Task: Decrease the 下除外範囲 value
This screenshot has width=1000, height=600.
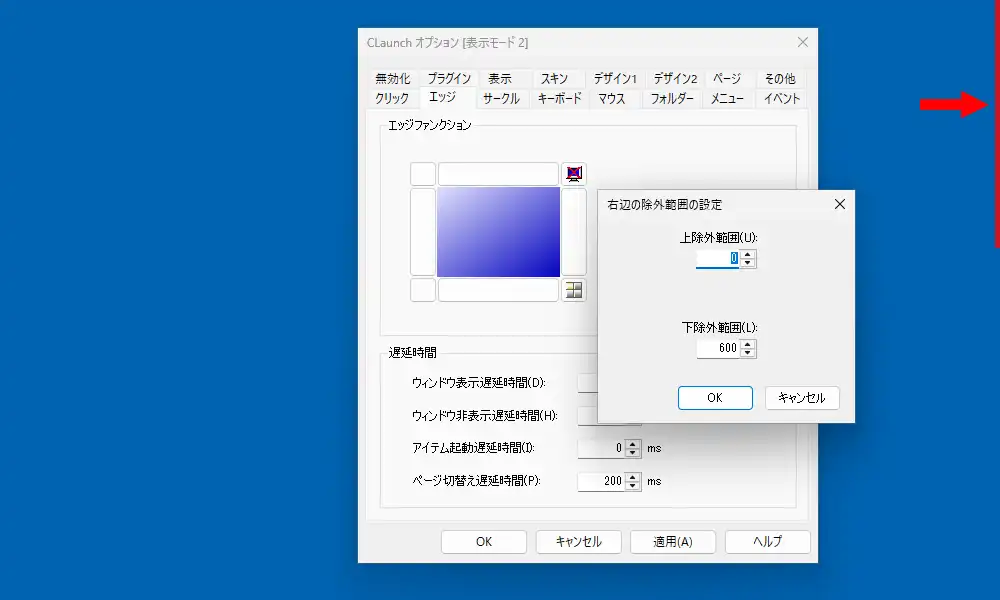Action: click(x=748, y=353)
